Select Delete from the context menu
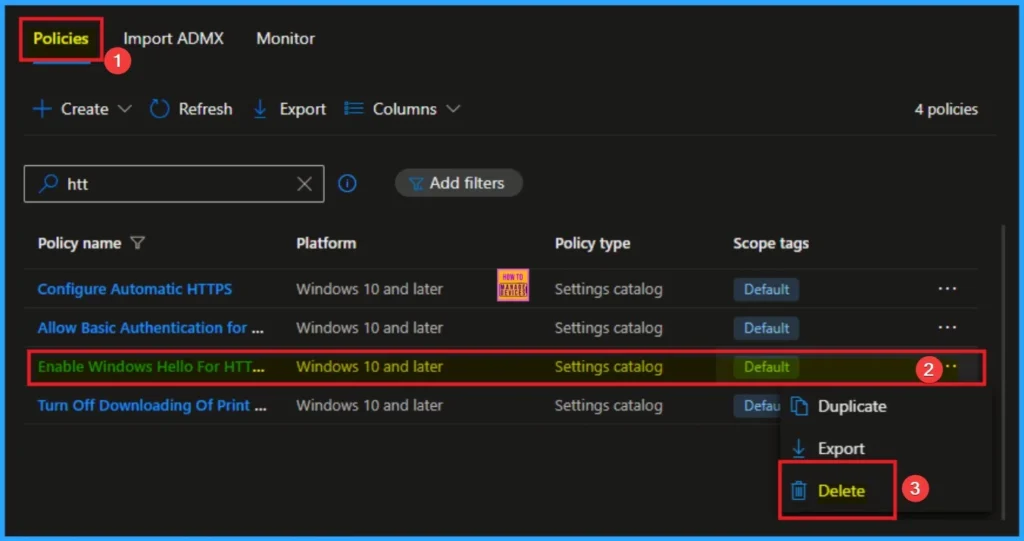Screen dimensions: 1024x541 840,491
